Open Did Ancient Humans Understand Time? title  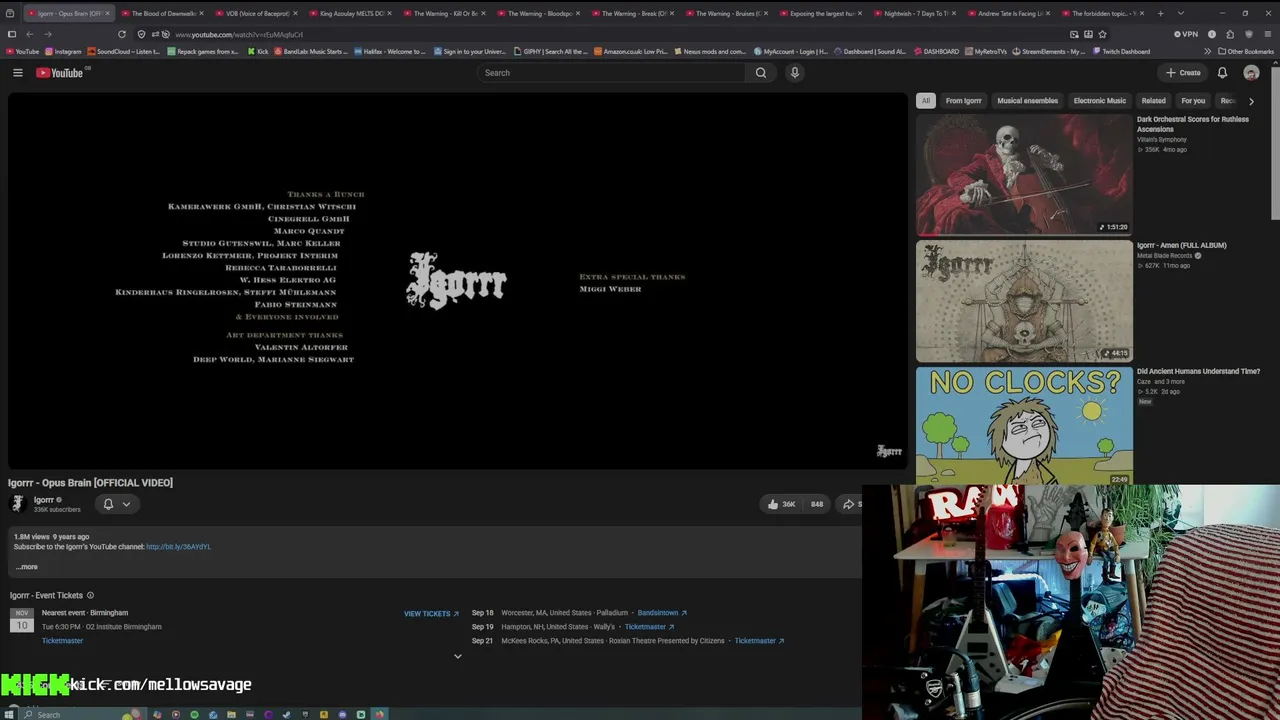coord(1198,371)
